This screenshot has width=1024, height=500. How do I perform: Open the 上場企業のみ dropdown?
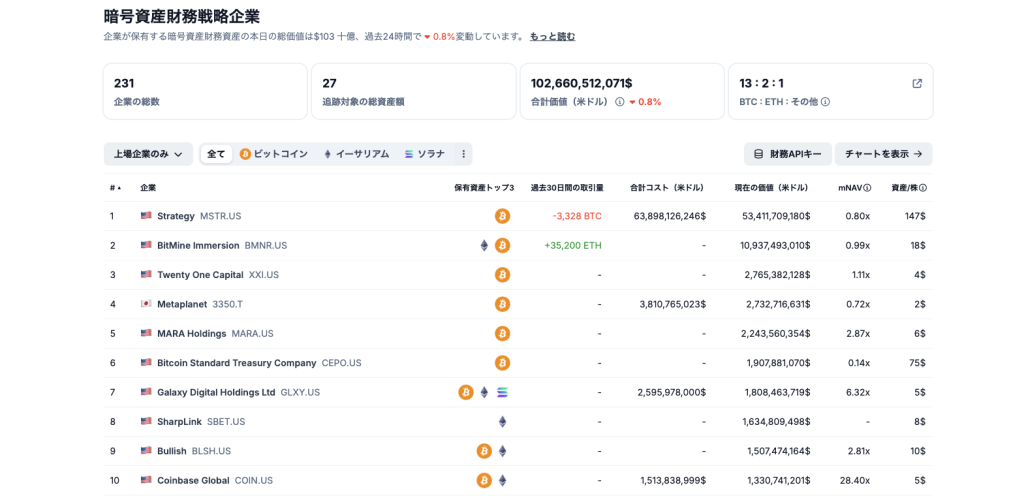pyautogui.click(x=148, y=154)
